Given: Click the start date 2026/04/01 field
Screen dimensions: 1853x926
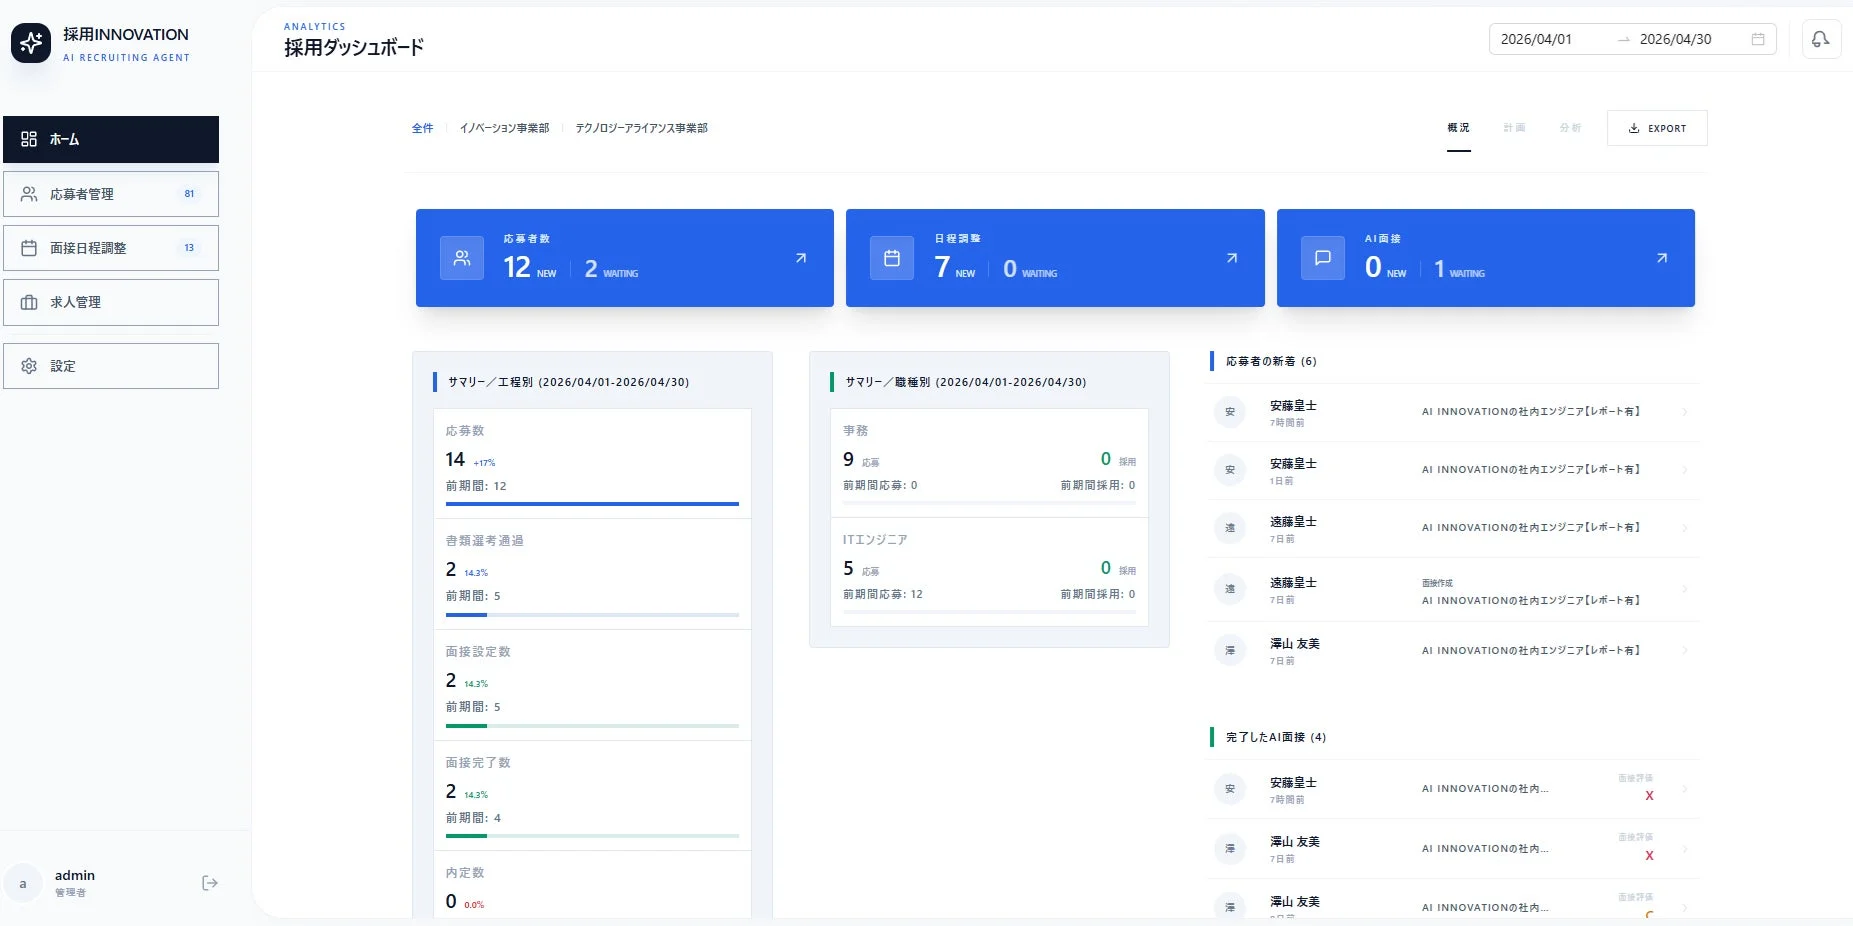Looking at the screenshot, I should point(1536,39).
